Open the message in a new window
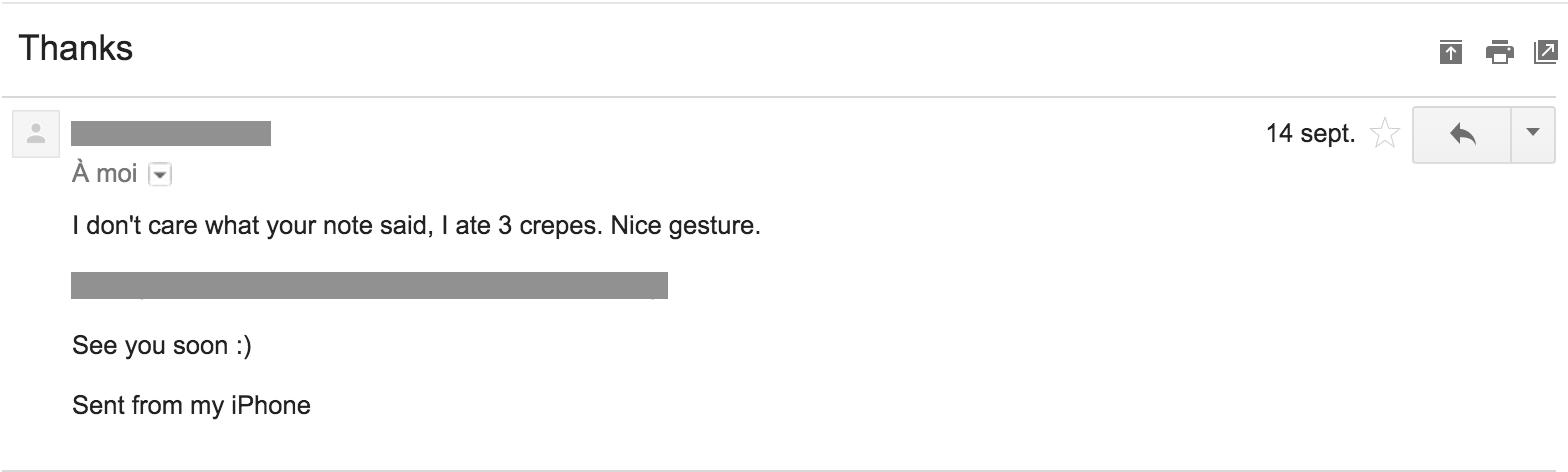Viewport: 1568px width, 472px height. pos(1545,52)
